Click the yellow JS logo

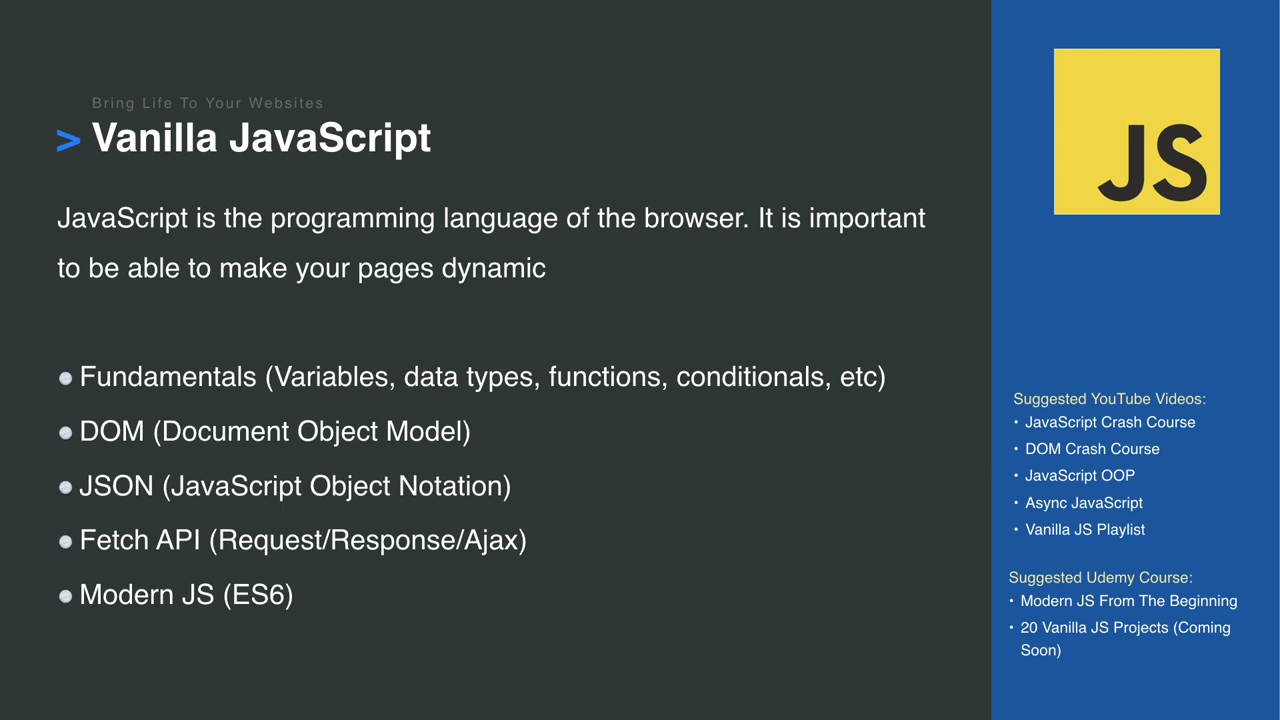point(1136,131)
